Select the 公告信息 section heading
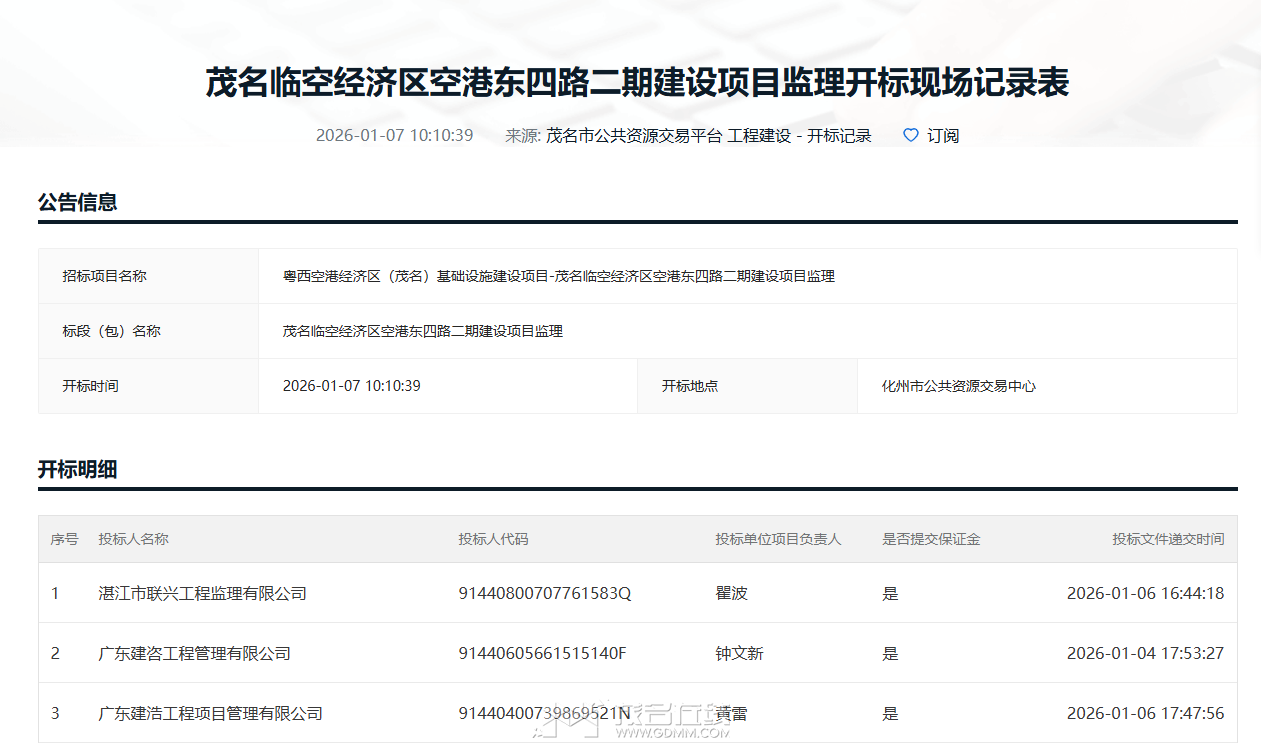 (78, 202)
